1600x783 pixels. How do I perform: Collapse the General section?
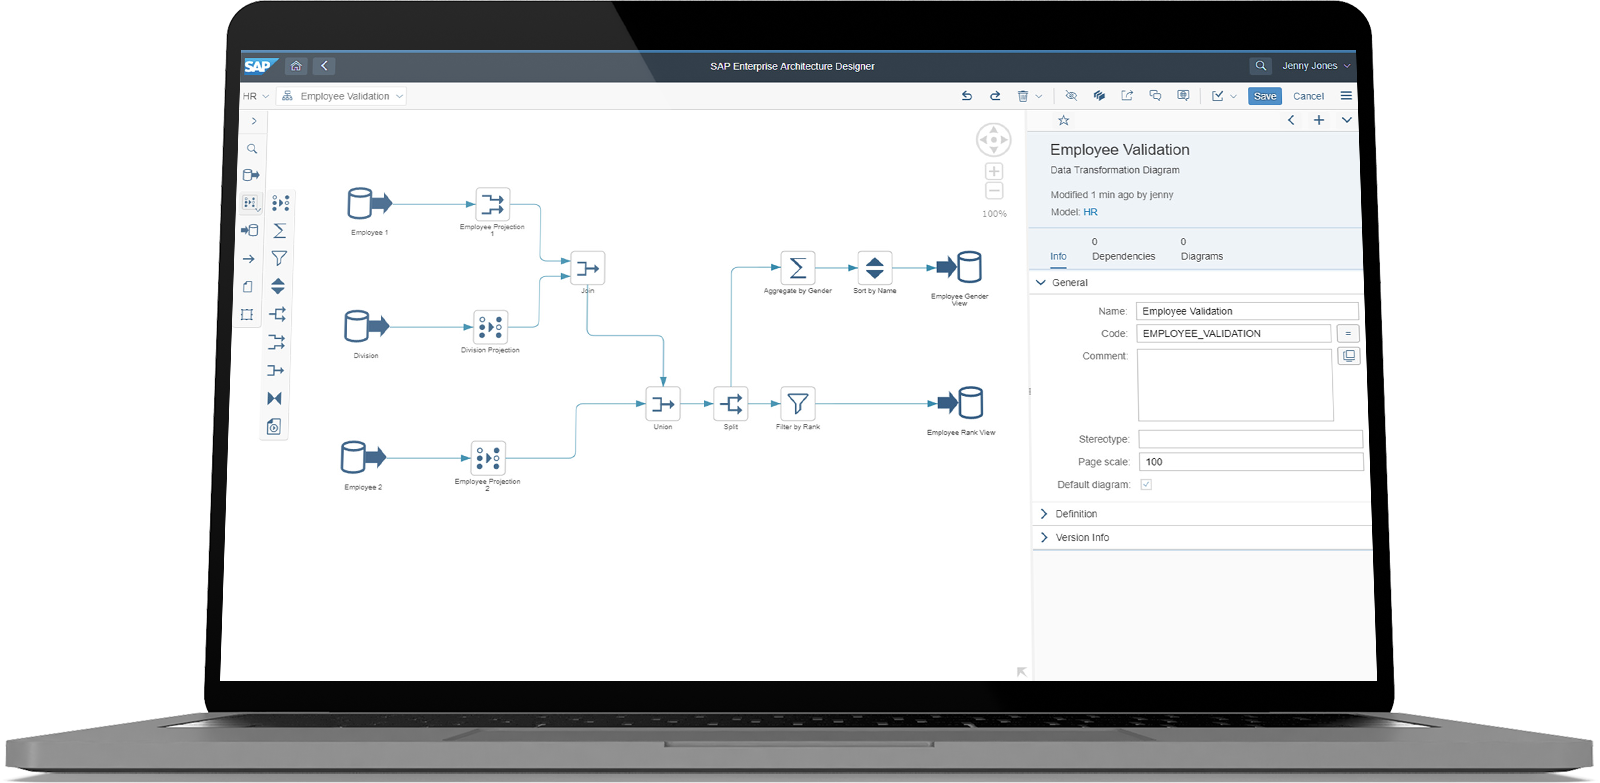[1041, 283]
